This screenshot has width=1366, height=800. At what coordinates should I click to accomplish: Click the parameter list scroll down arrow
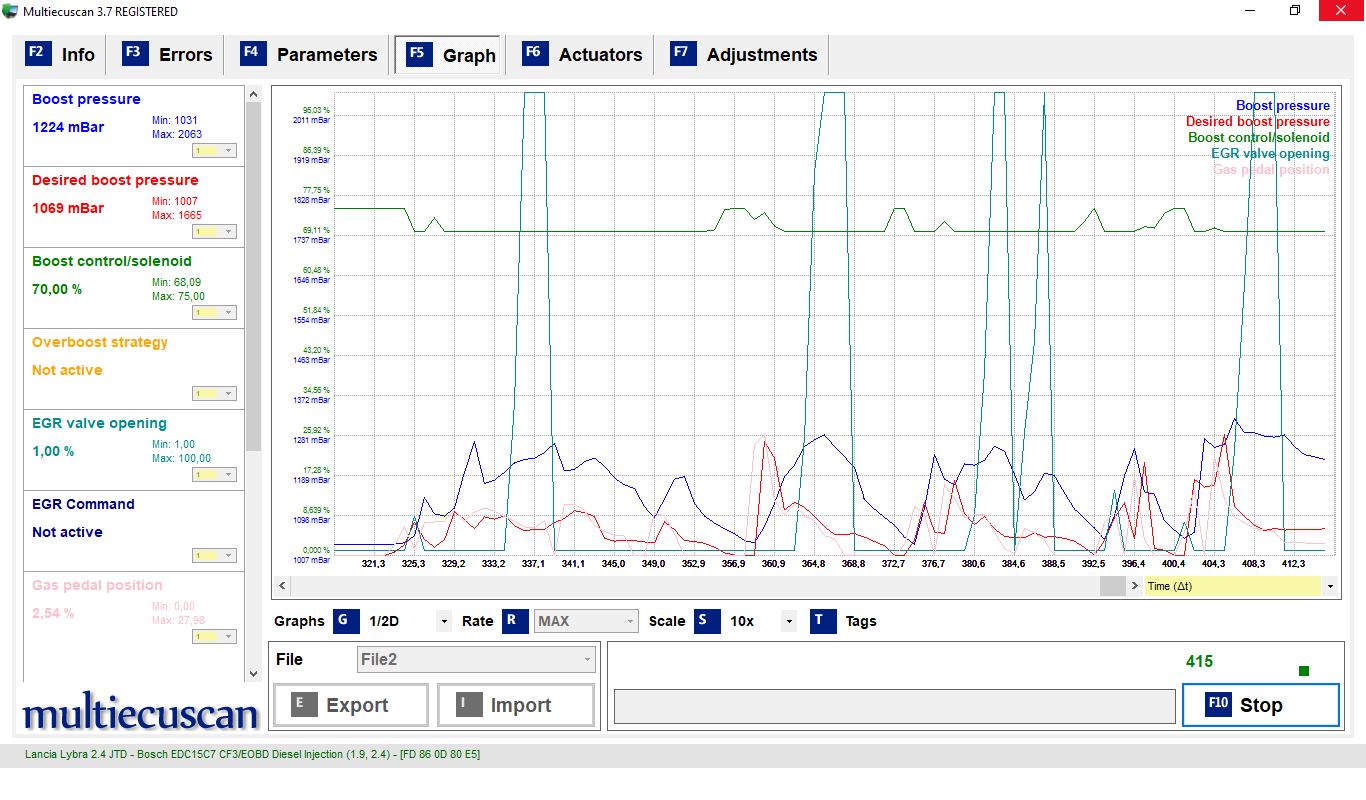coord(254,675)
